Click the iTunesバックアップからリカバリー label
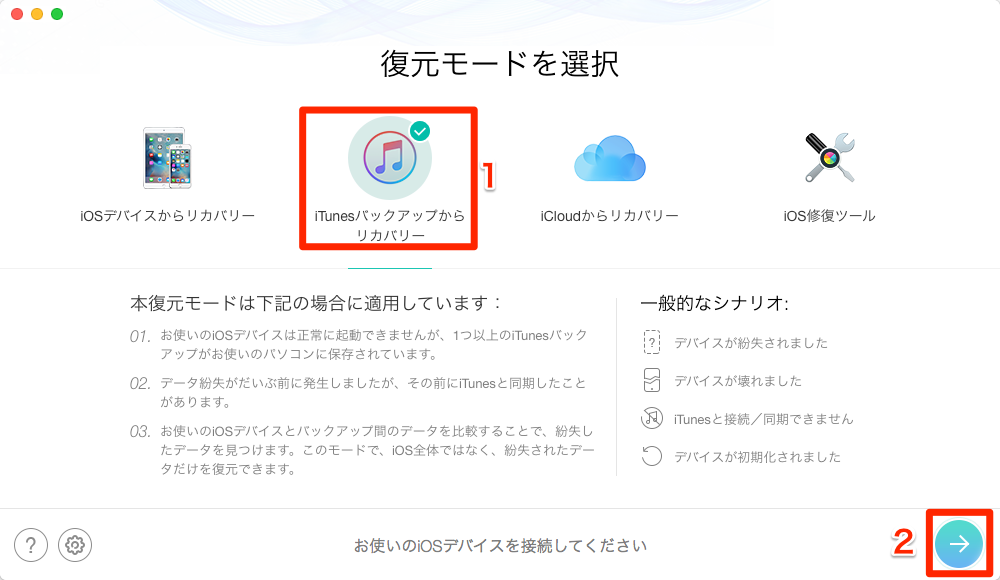Screen dimensions: 1000x580 tap(390, 225)
